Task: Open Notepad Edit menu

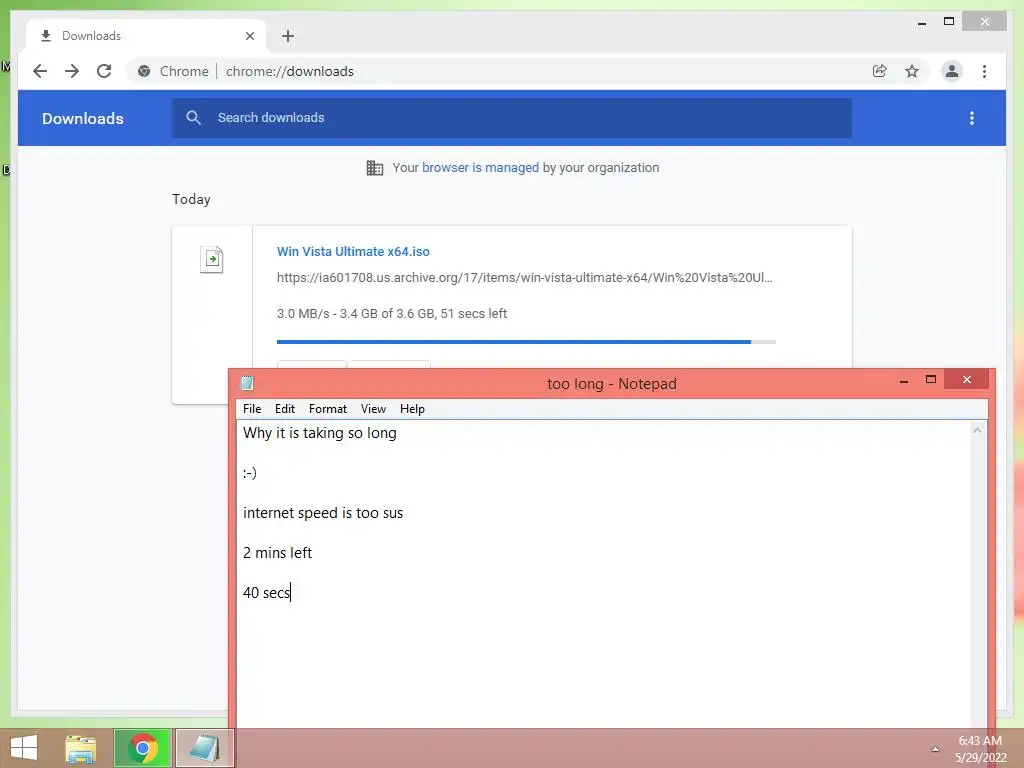Action: click(x=285, y=409)
